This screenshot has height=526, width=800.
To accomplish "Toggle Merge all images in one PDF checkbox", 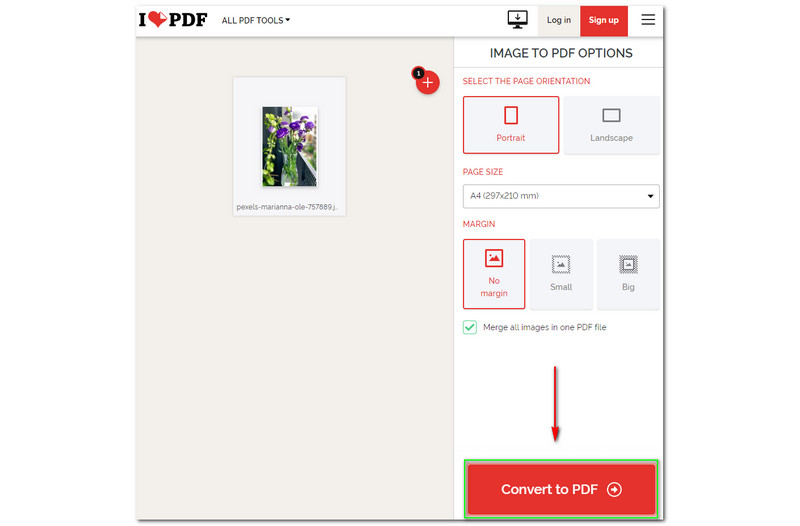I will click(x=470, y=327).
